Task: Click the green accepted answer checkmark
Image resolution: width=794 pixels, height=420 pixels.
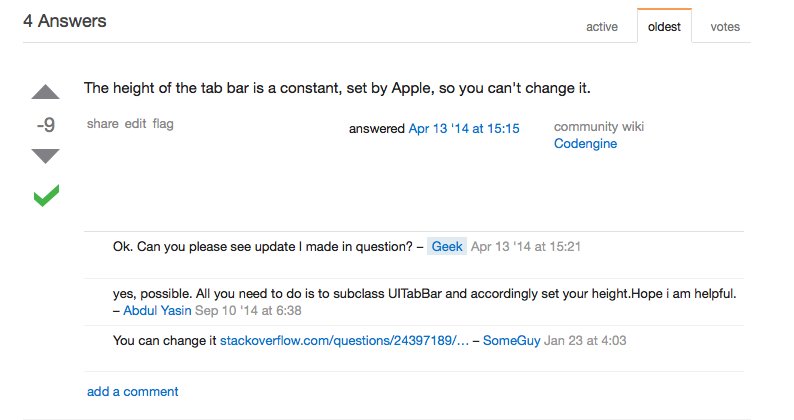Action: (x=46, y=196)
